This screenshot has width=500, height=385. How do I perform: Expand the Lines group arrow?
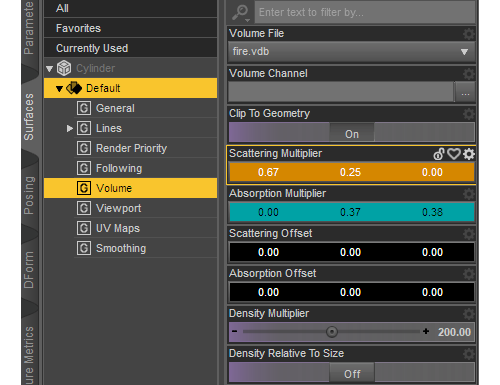pyautogui.click(x=69, y=128)
